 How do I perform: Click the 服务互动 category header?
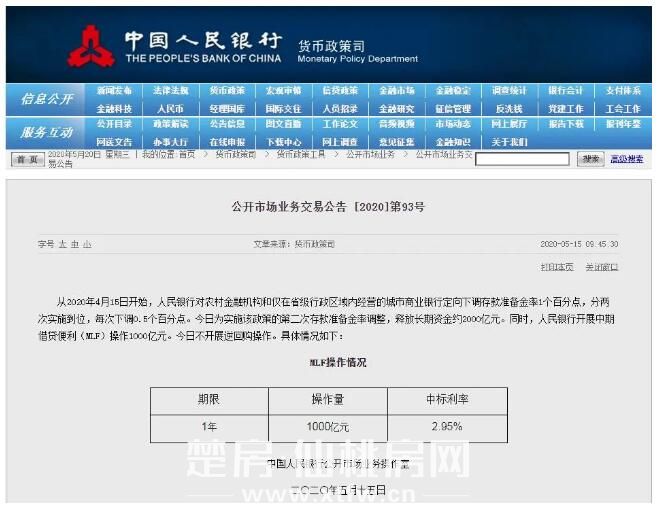point(47,133)
